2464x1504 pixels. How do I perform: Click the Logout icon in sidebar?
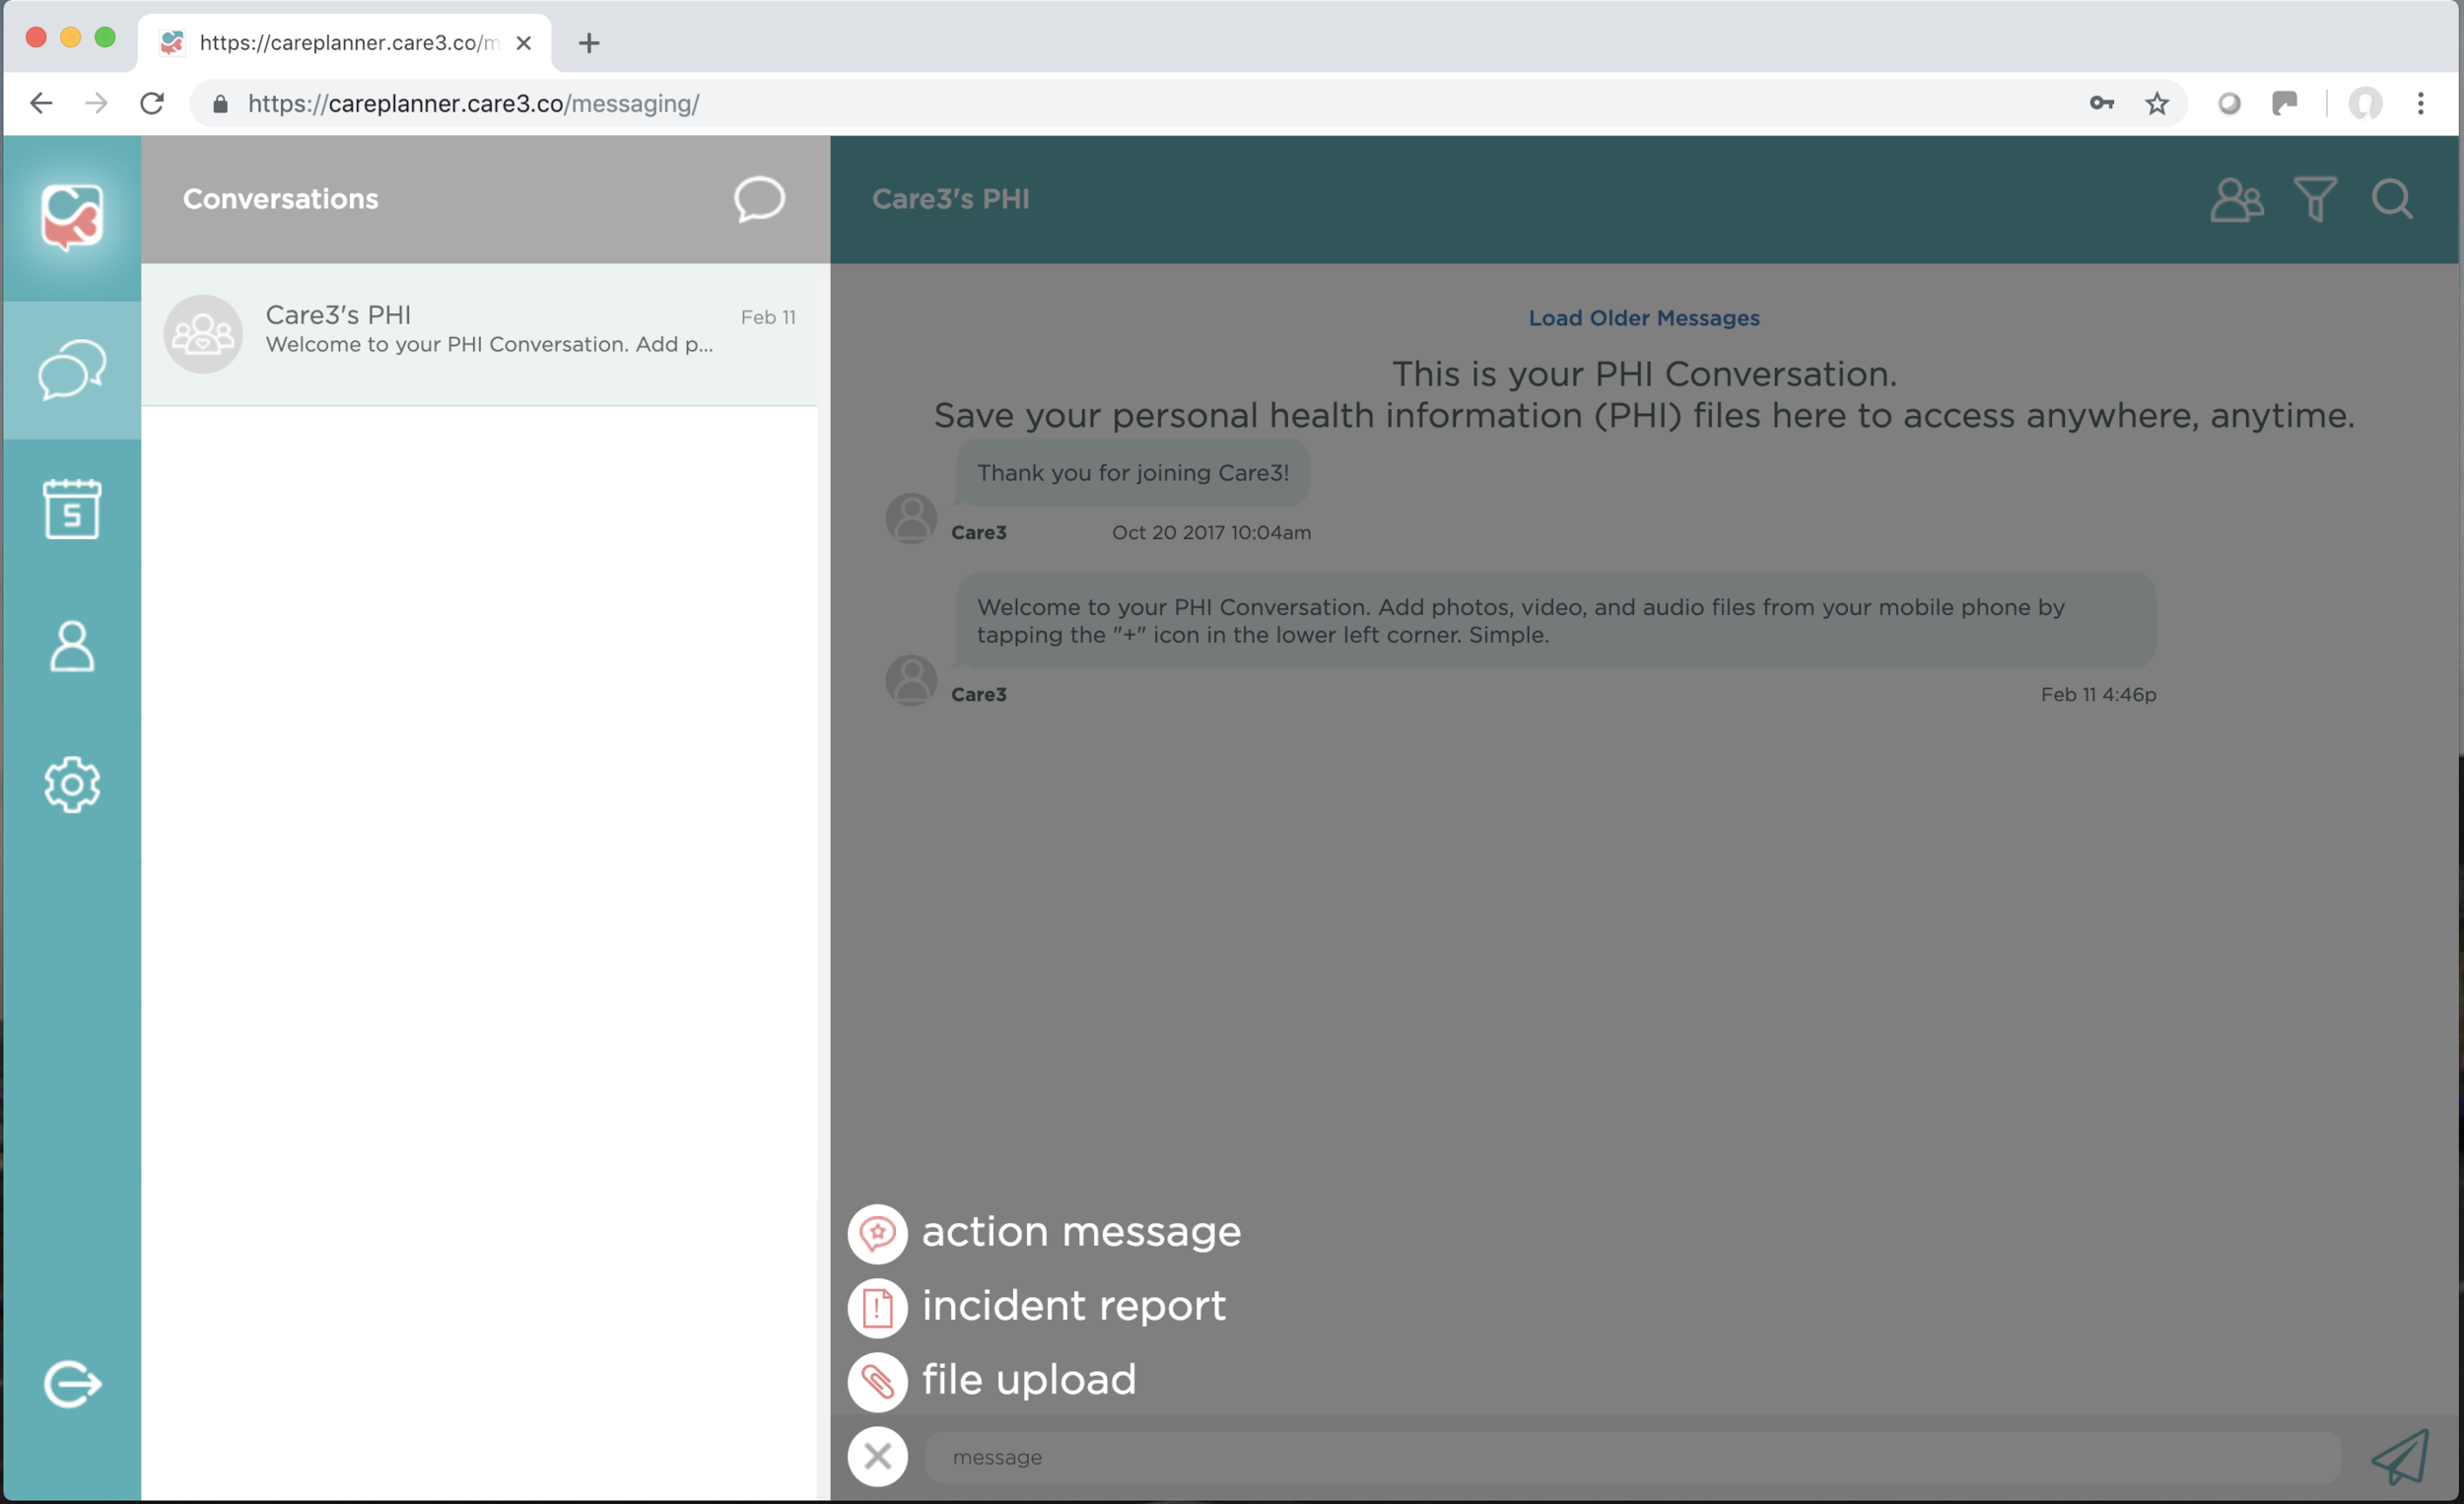pyautogui.click(x=72, y=1385)
